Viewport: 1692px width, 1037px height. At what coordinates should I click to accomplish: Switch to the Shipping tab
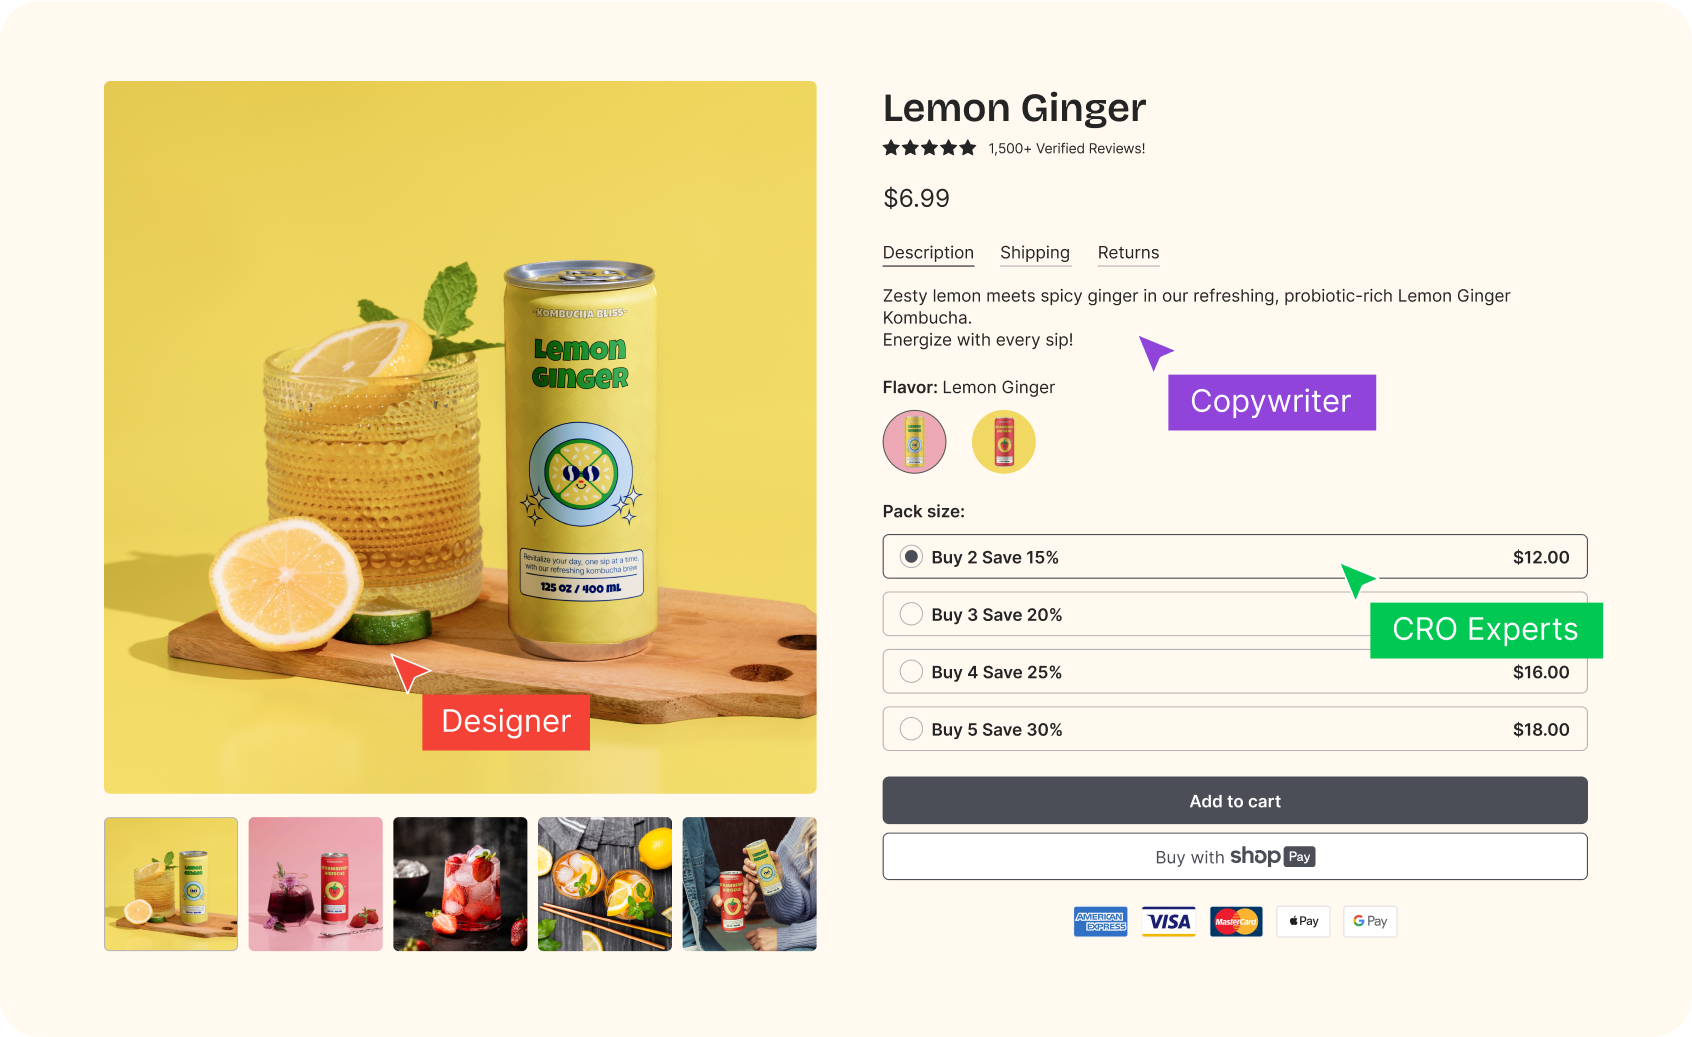coord(1035,253)
